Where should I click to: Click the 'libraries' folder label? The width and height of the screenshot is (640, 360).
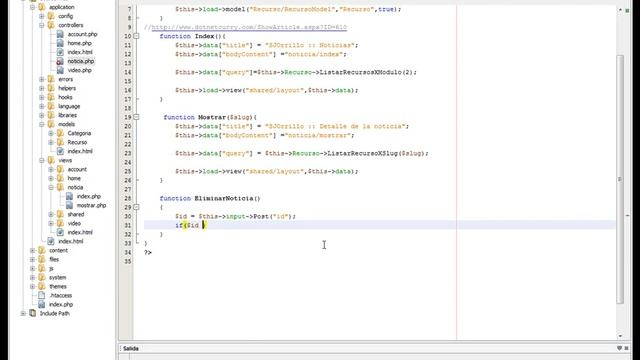pos(67,115)
